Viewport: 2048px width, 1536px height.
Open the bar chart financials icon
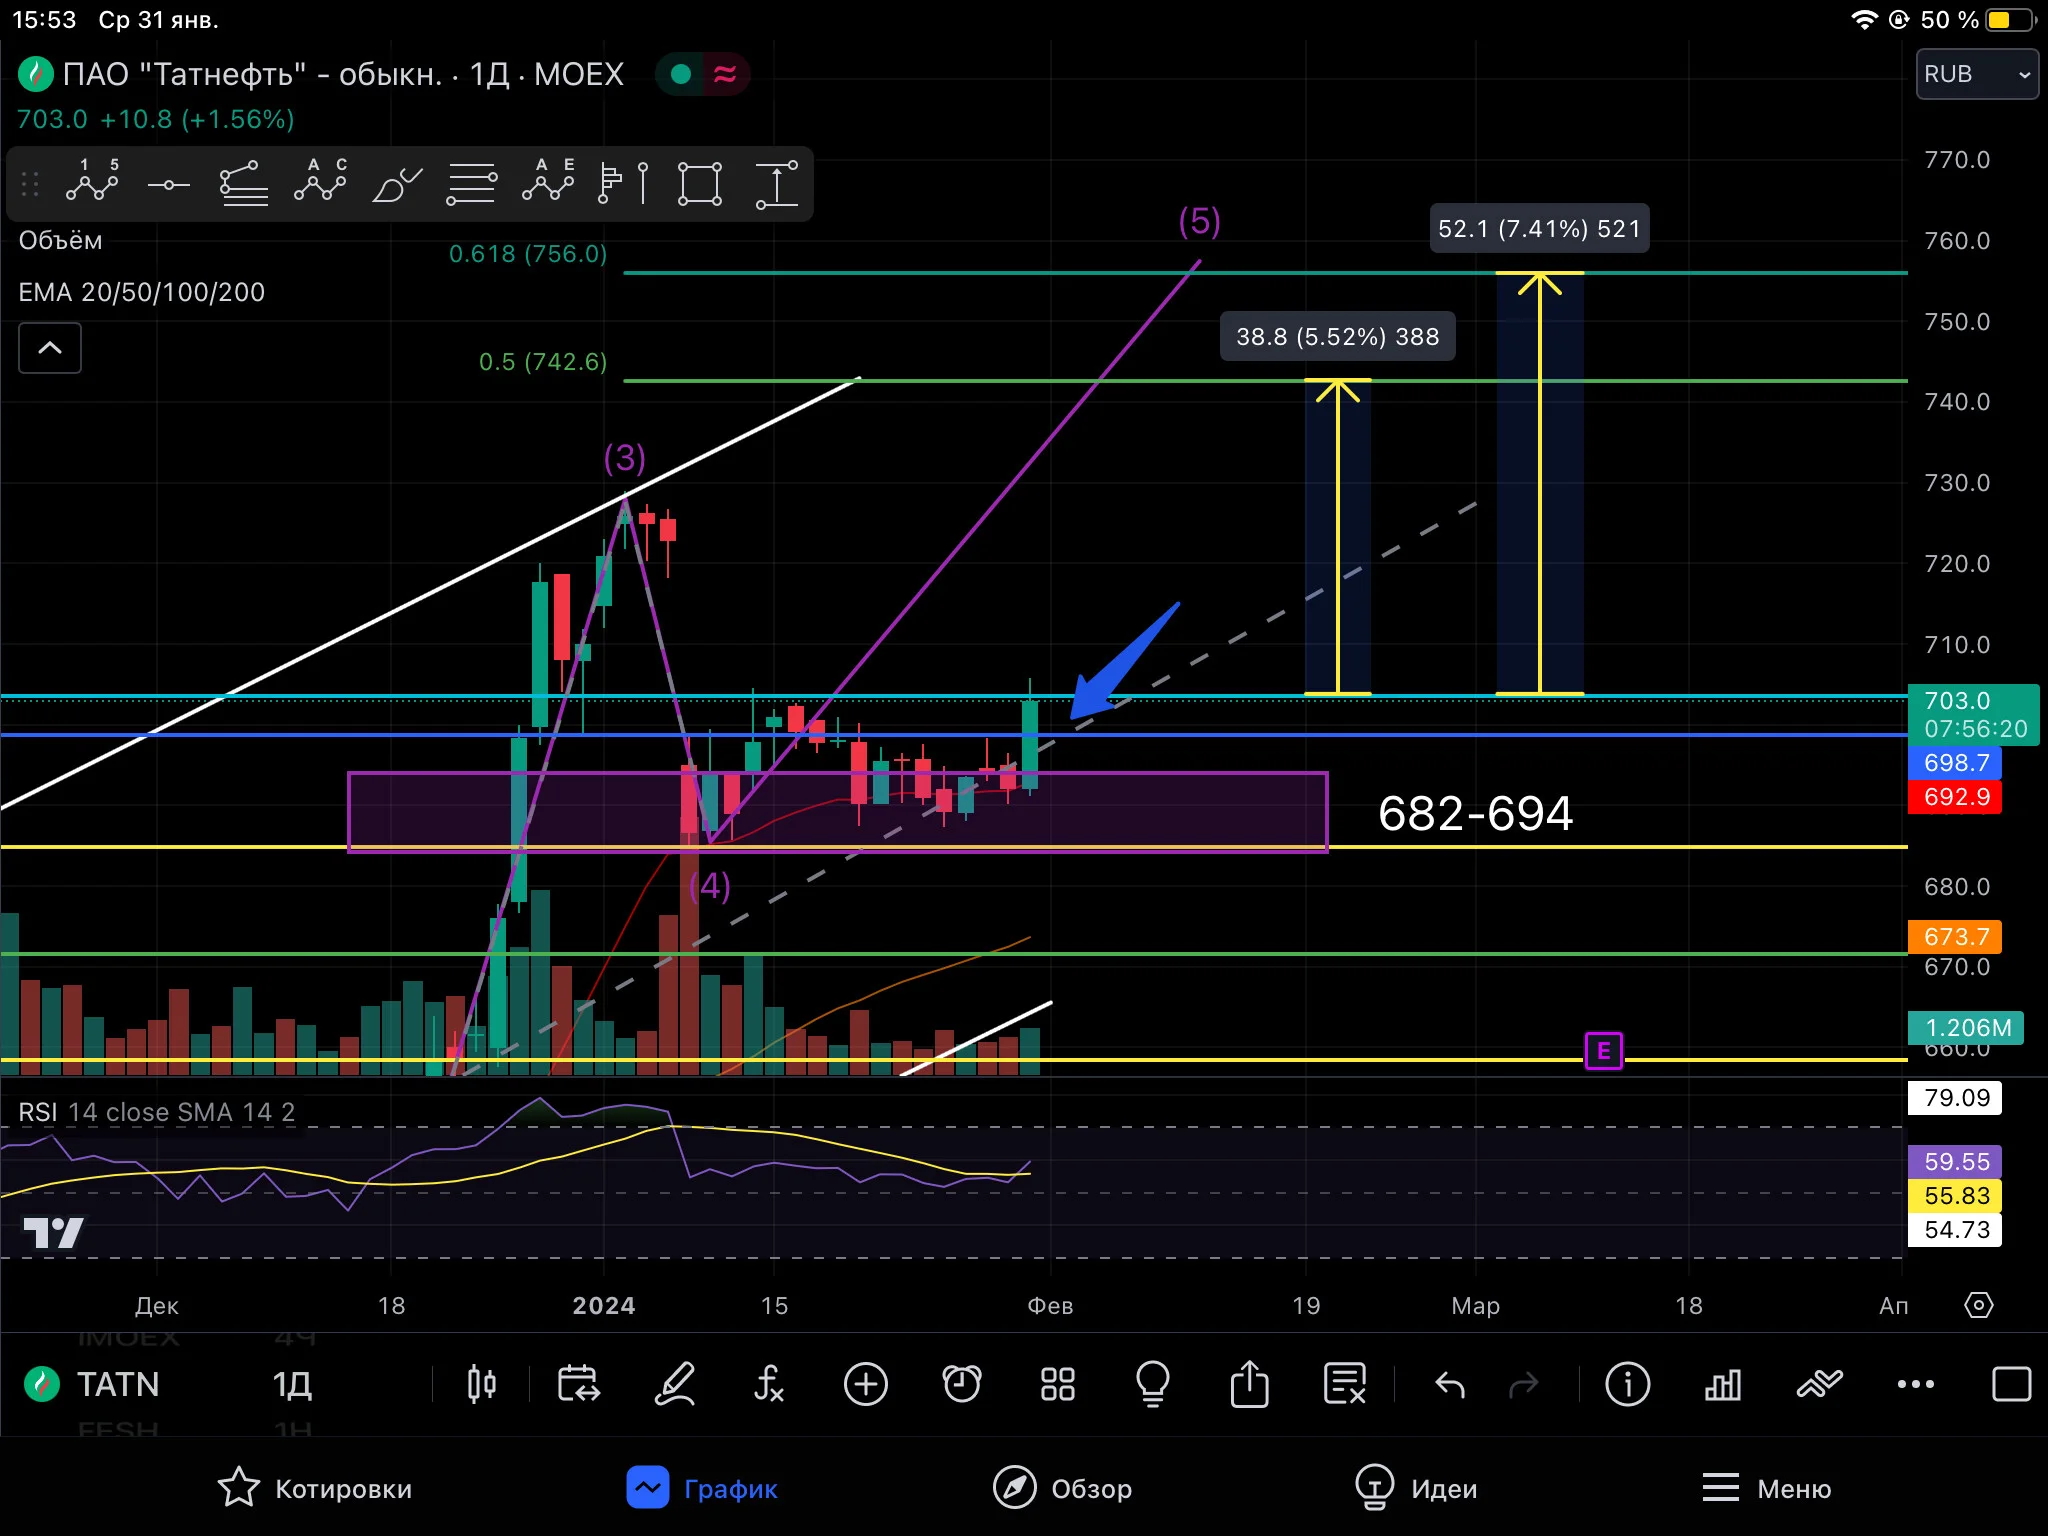click(1723, 1385)
